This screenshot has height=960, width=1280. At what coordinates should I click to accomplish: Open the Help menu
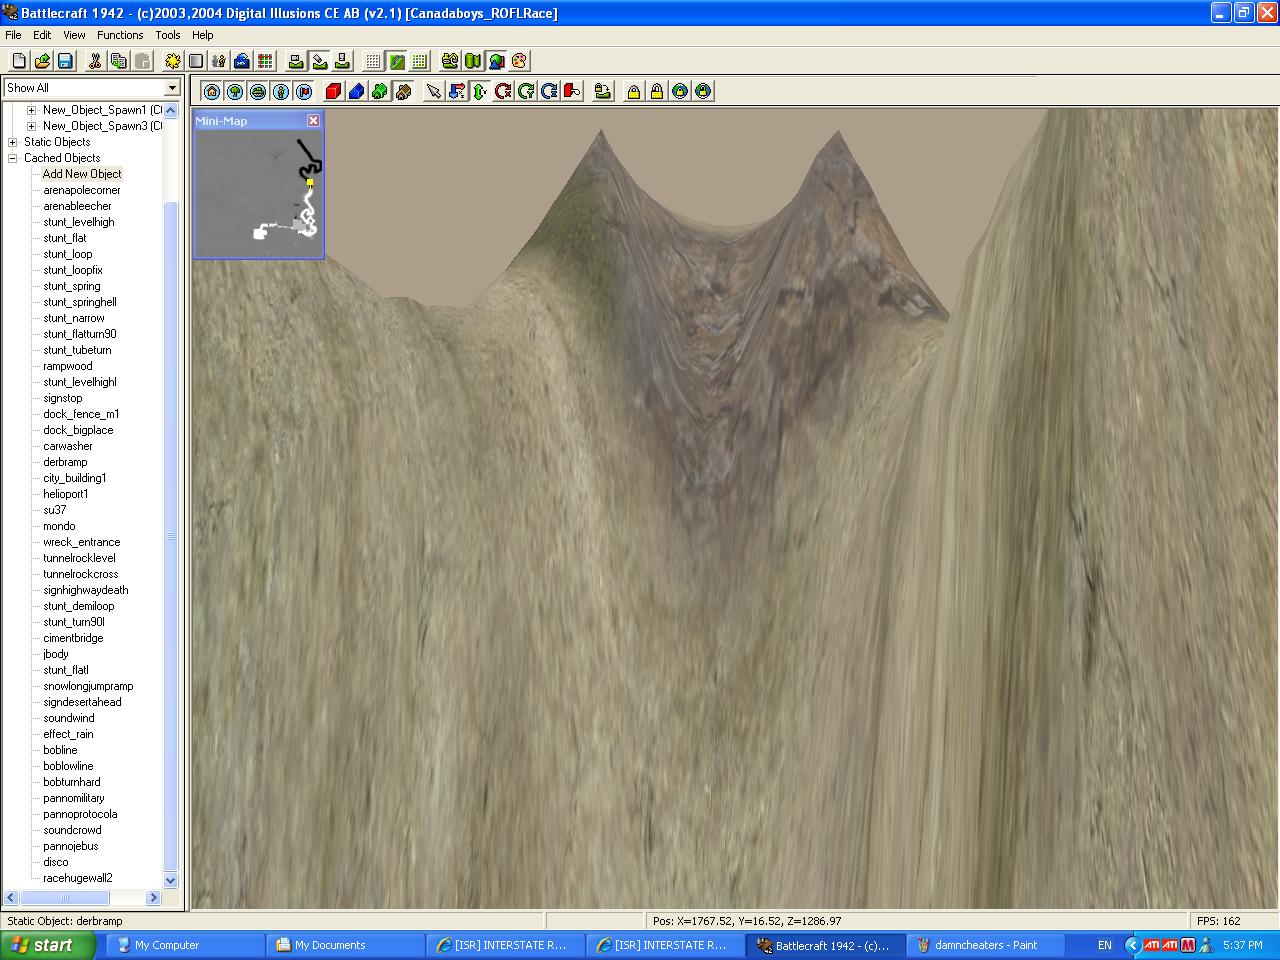[203, 35]
